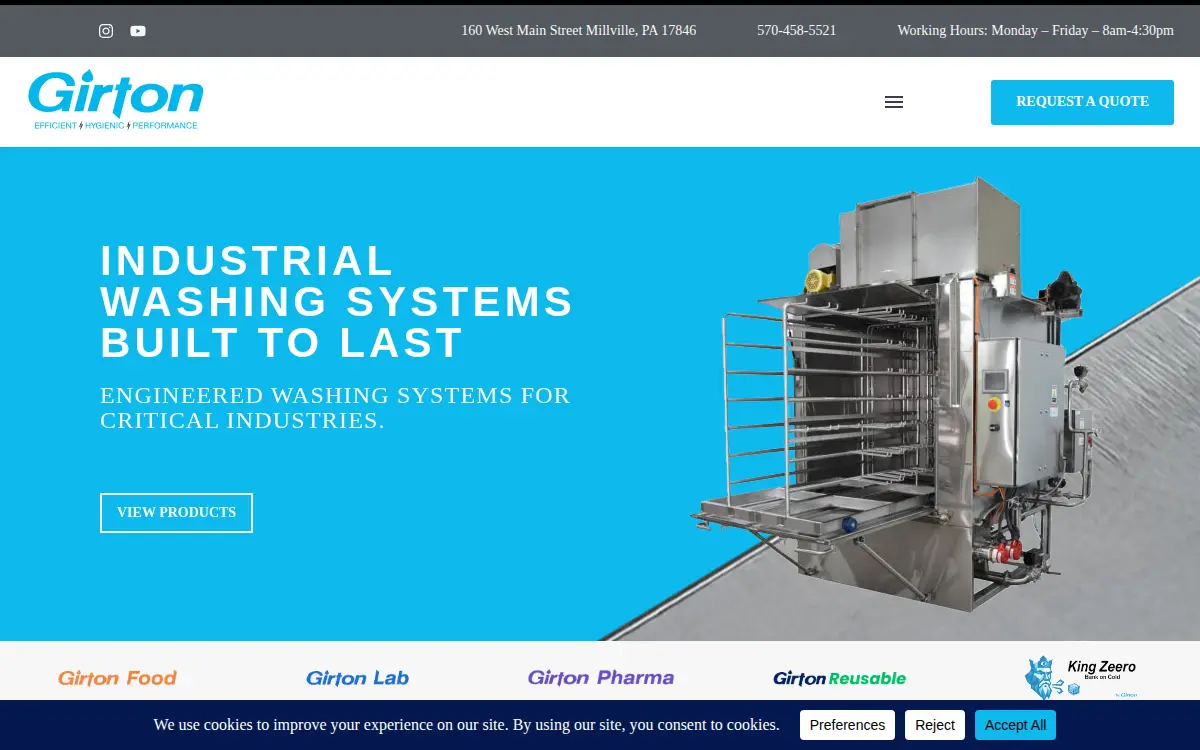Click Request a Quote button

[x=1082, y=102]
